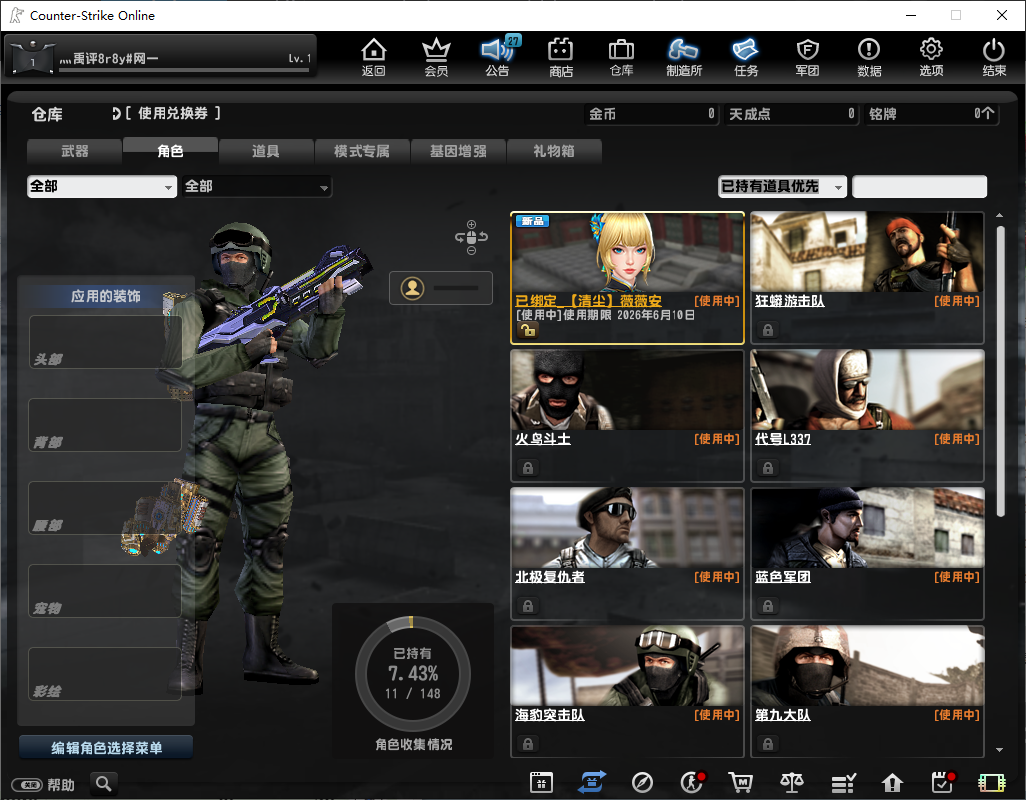Viewport: 1026px width, 800px height.
Task: Click the running man icon with red dot
Action: pos(692,782)
